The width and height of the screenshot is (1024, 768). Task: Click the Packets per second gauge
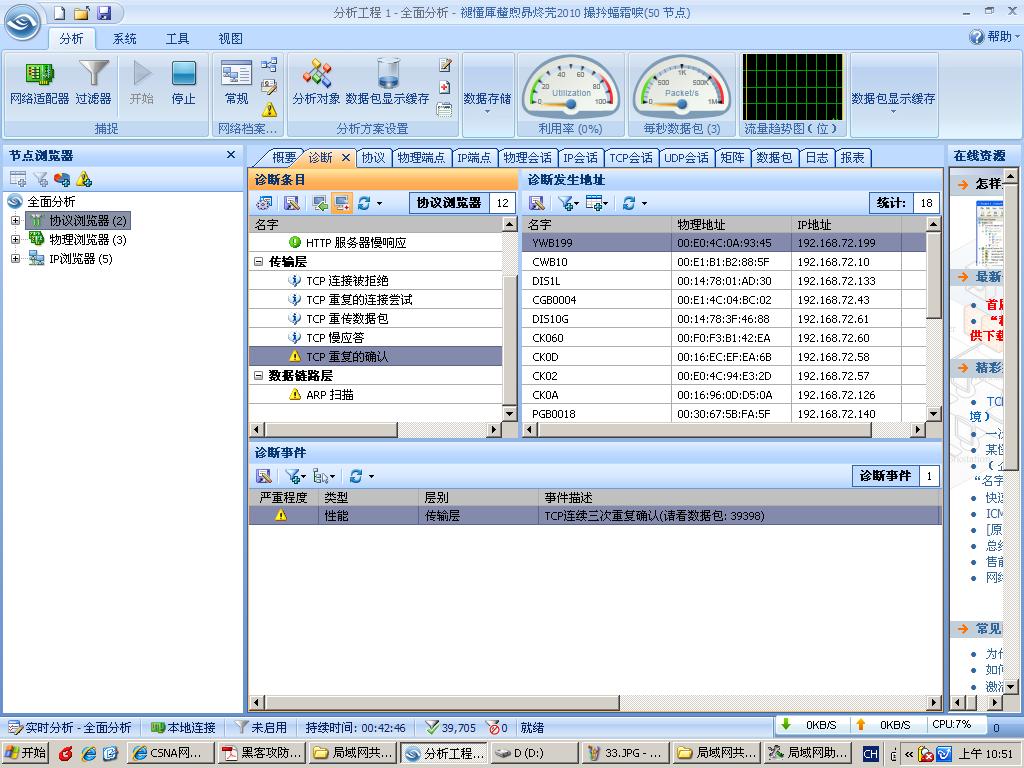(x=682, y=88)
